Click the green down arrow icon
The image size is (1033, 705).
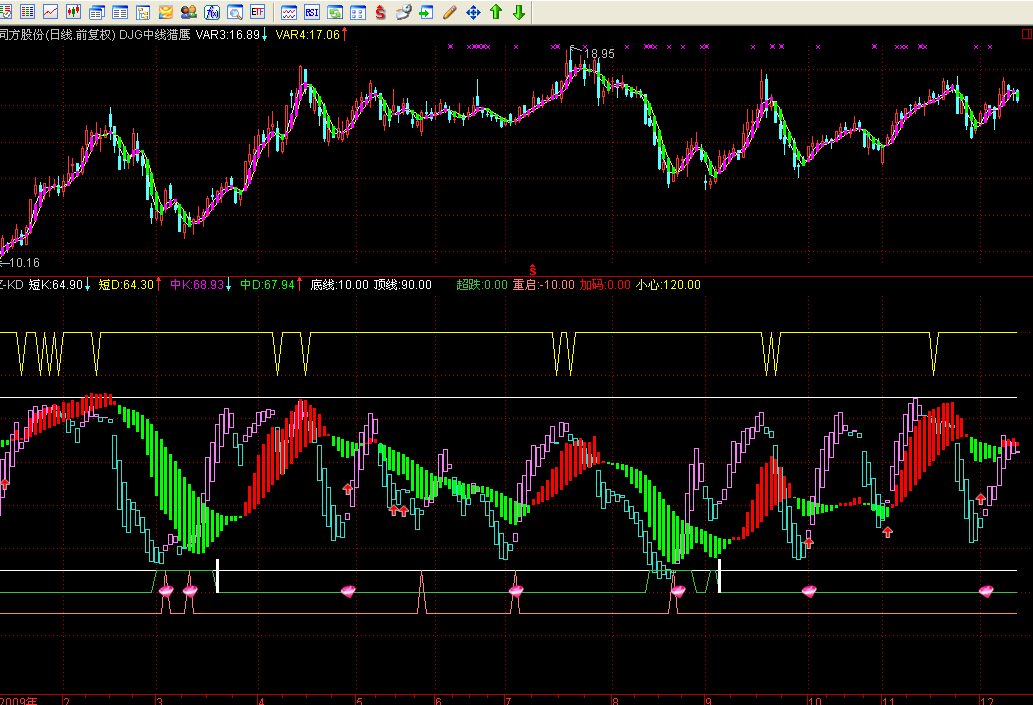pyautogui.click(x=518, y=12)
